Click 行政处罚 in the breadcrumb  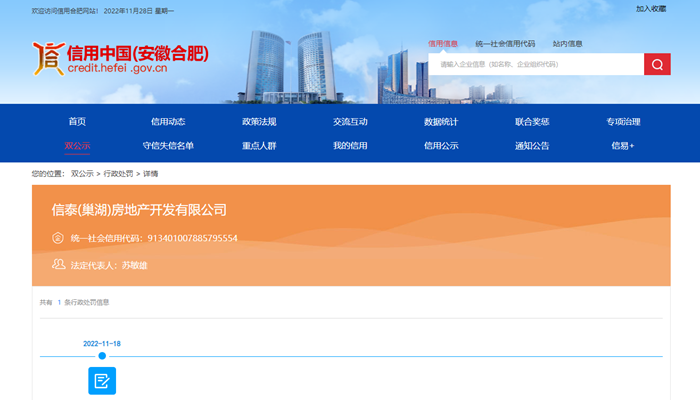coord(118,173)
